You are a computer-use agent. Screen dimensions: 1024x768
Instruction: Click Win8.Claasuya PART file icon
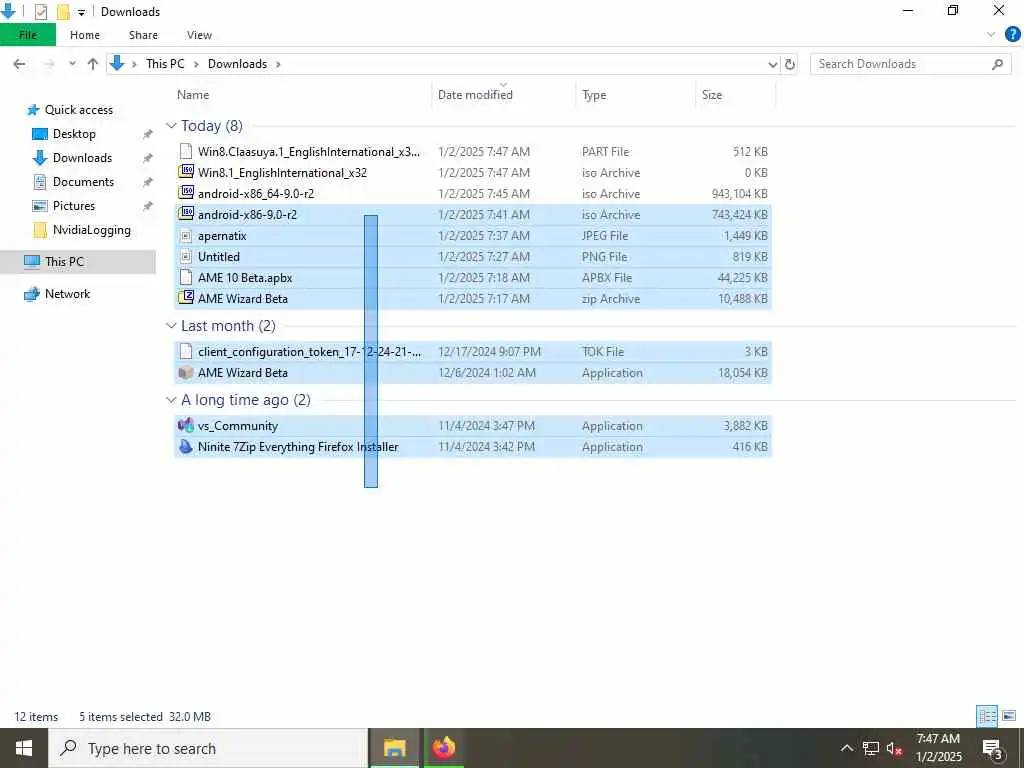point(186,152)
